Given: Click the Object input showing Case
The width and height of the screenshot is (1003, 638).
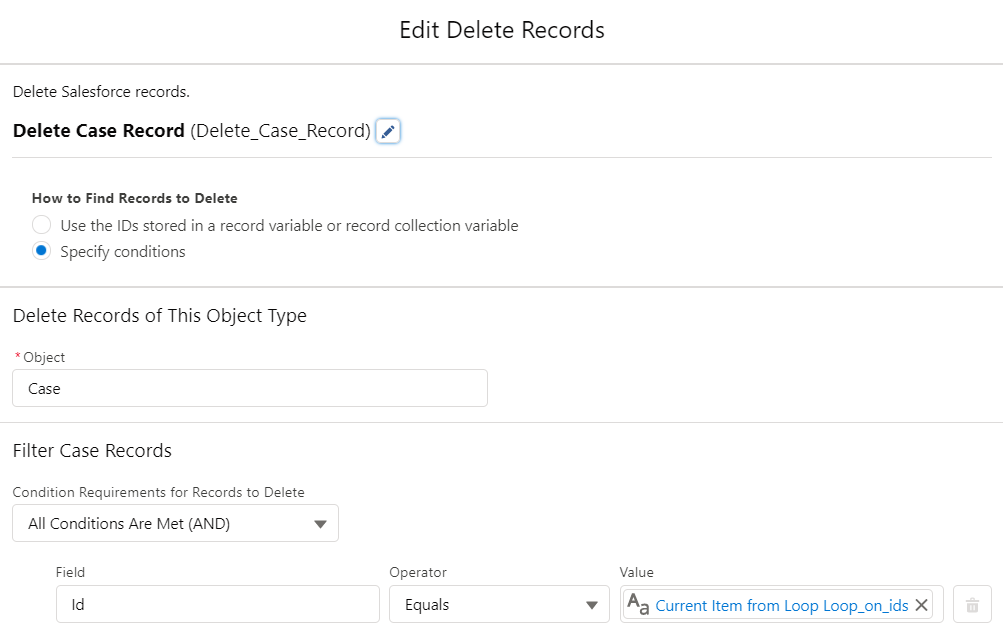Looking at the screenshot, I should 249,388.
